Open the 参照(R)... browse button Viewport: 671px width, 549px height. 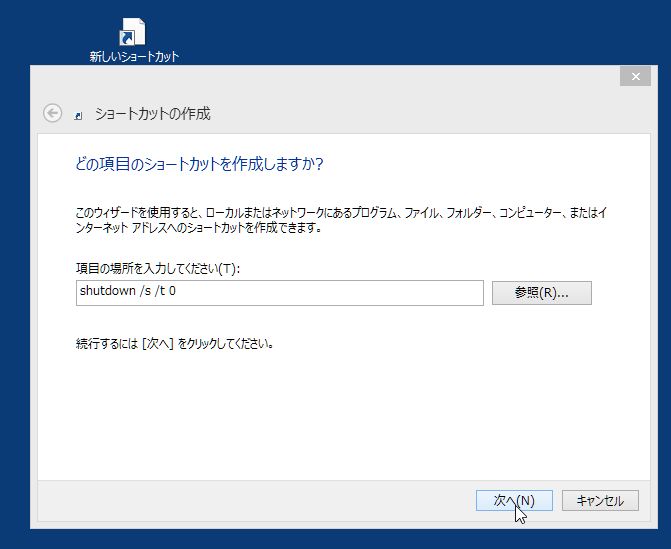[x=542, y=293]
